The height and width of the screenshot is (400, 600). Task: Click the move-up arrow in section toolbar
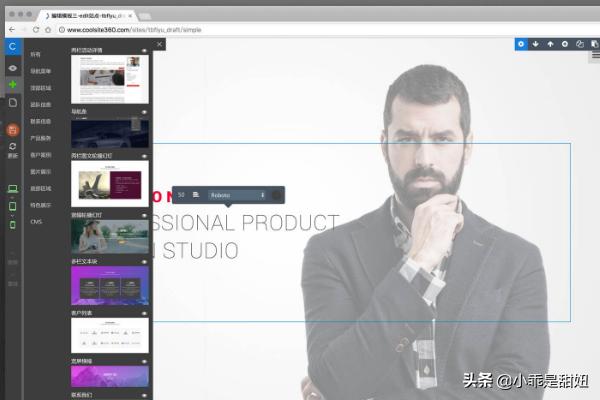(550, 44)
